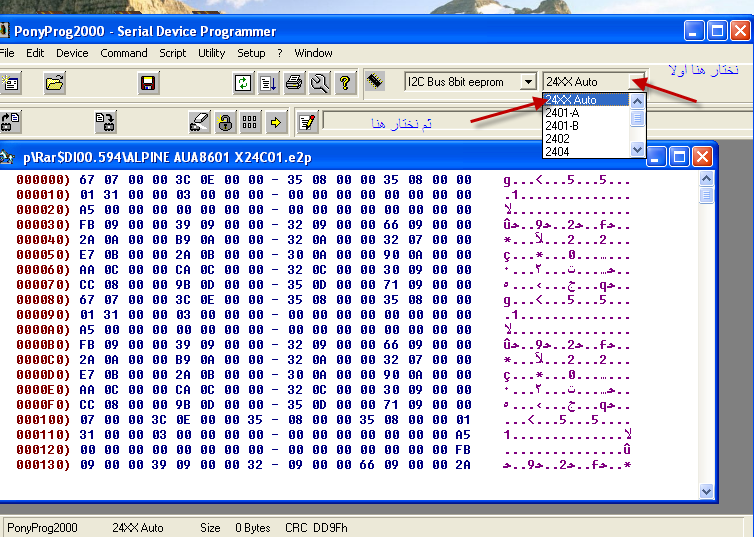Image resolution: width=754 pixels, height=537 pixels.
Task: Click the Write Device icon
Action: pyautogui.click(x=105, y=122)
